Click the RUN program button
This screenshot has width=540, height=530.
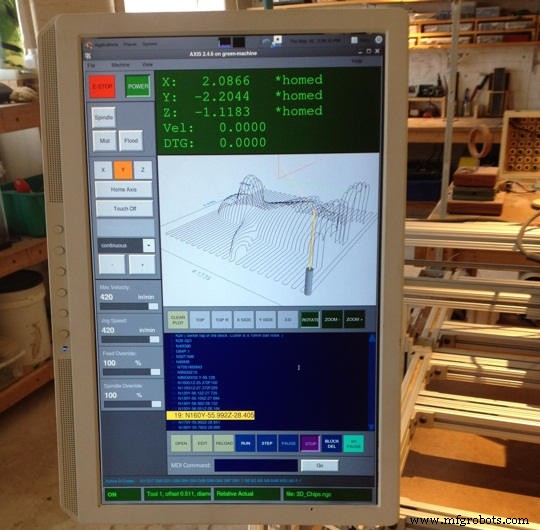point(246,443)
